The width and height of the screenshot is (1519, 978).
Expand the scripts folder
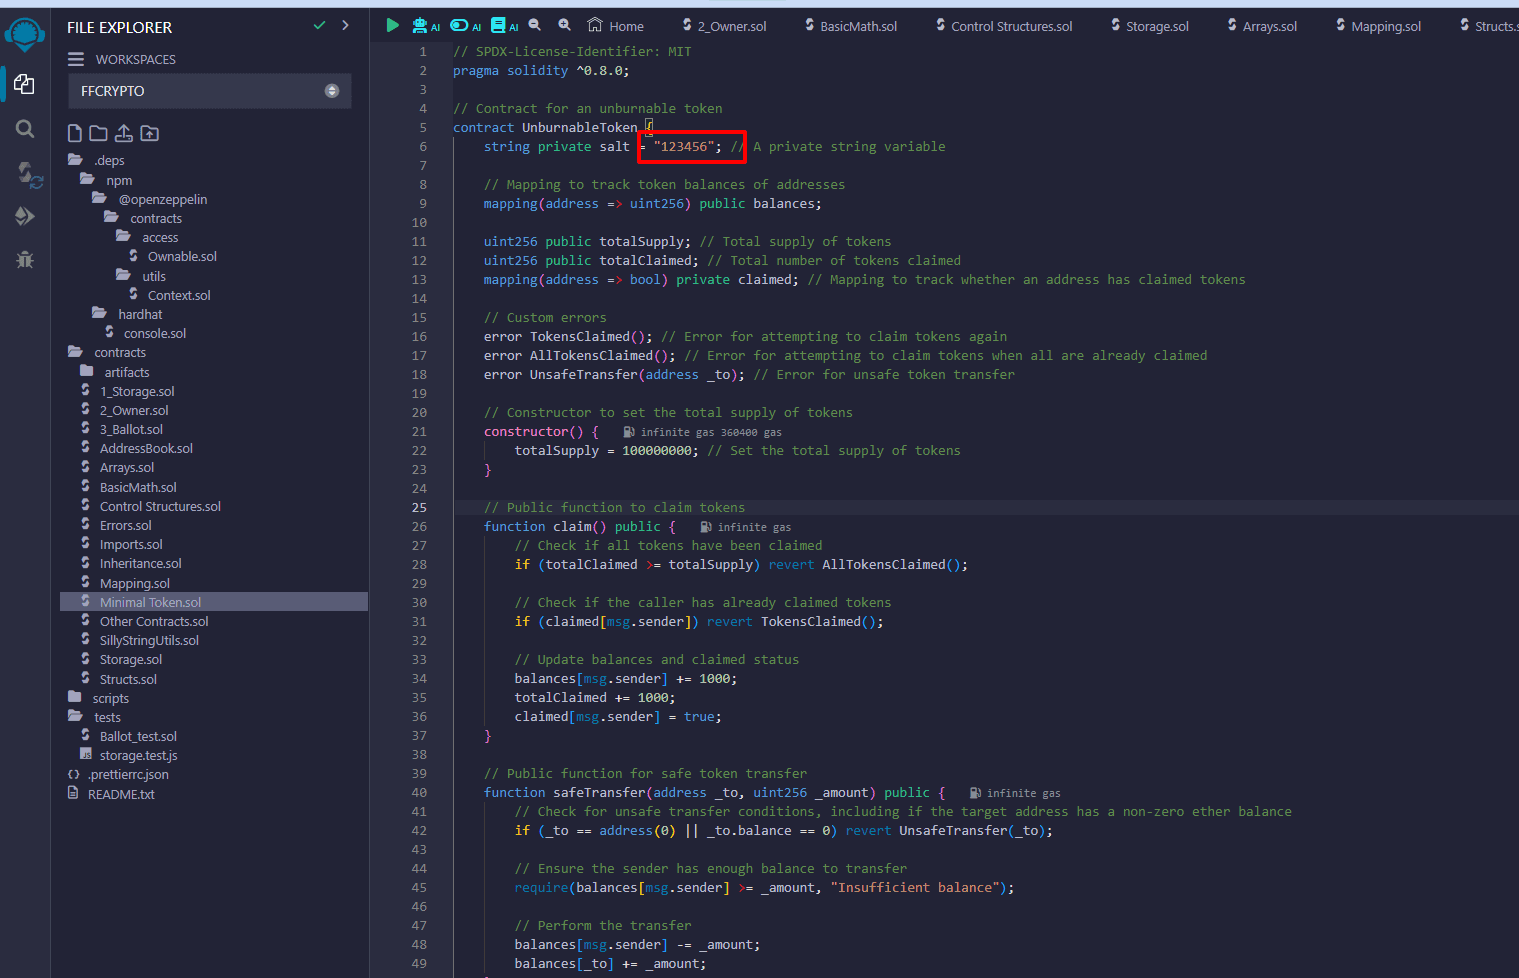(100, 698)
